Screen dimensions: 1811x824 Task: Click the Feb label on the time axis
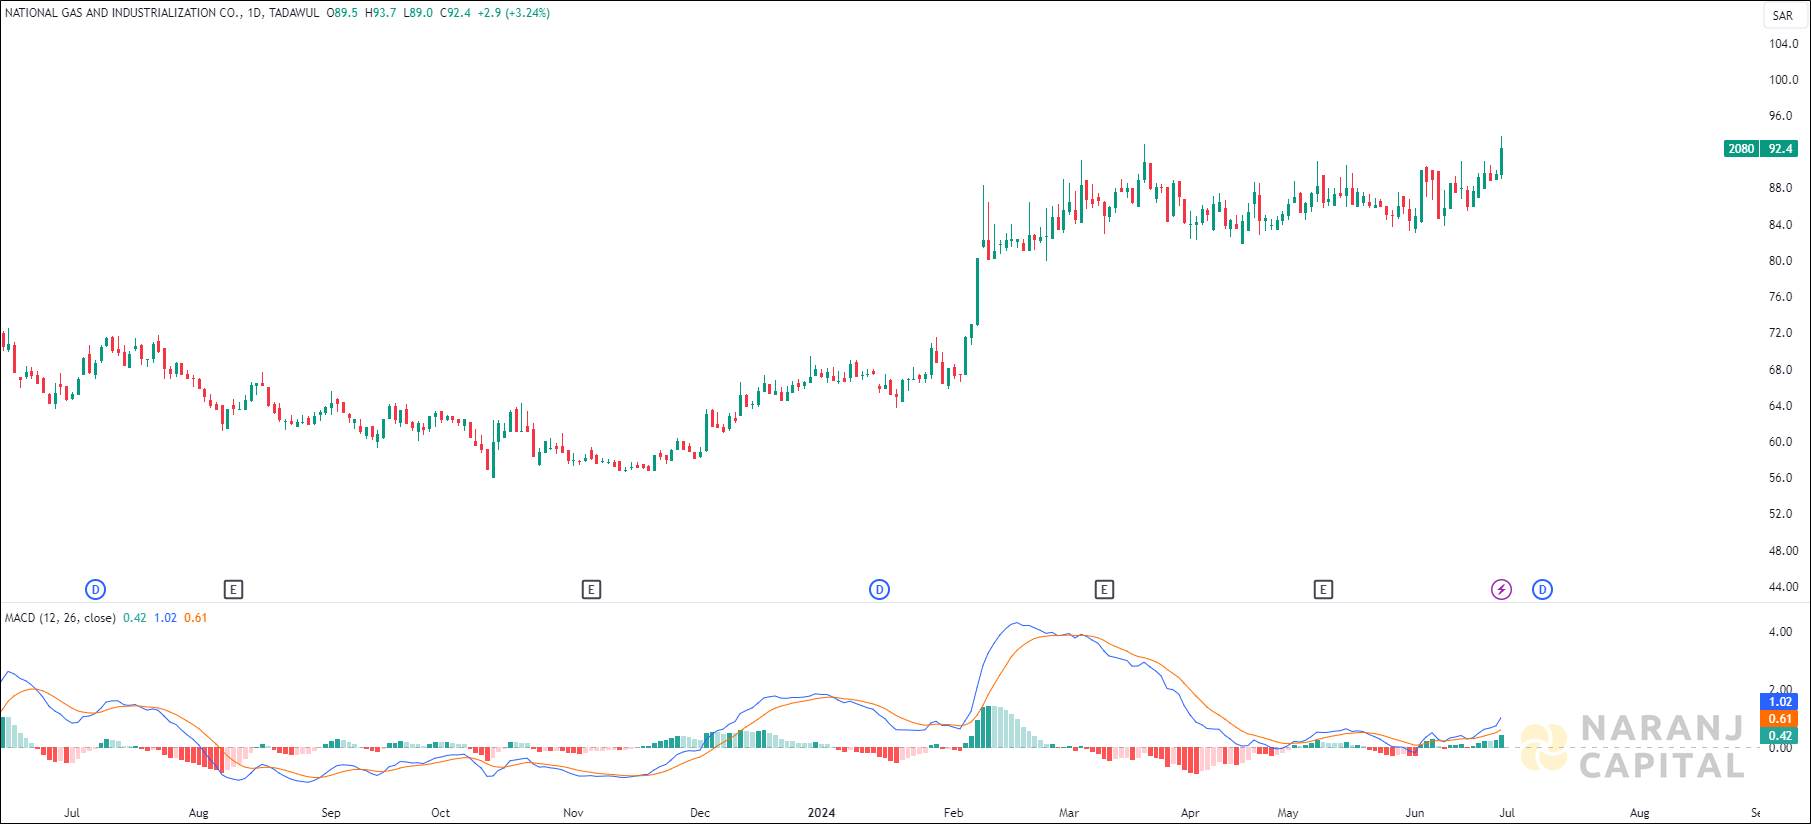953,813
